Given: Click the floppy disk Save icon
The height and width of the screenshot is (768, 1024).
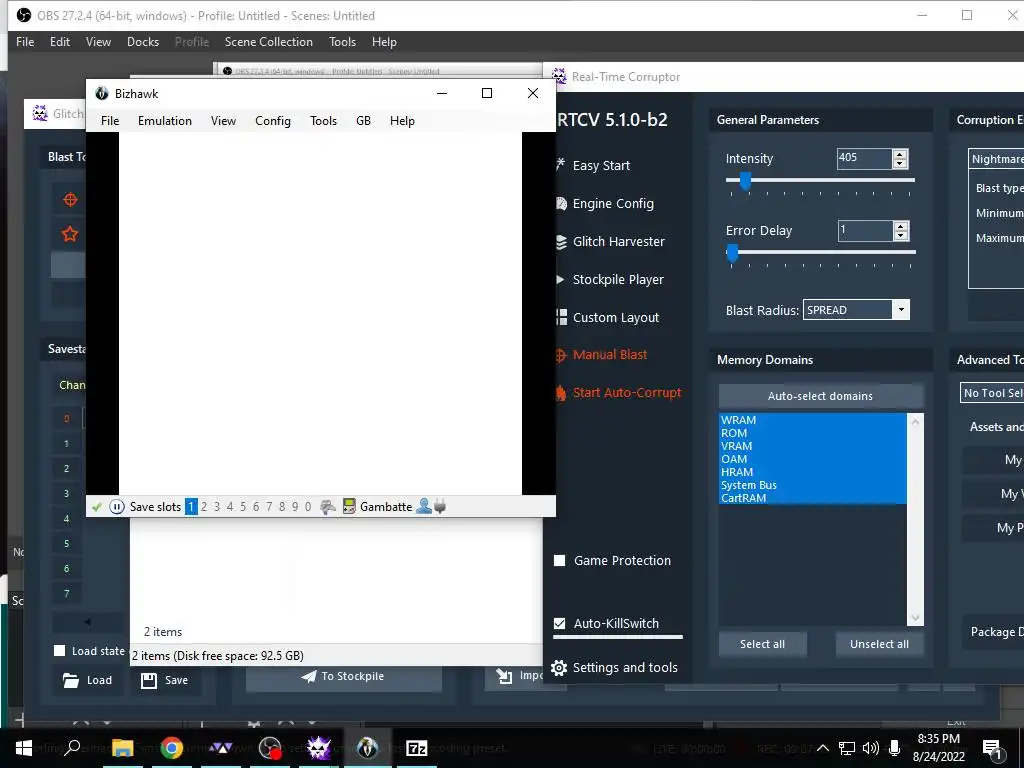Looking at the screenshot, I should click(x=149, y=680).
